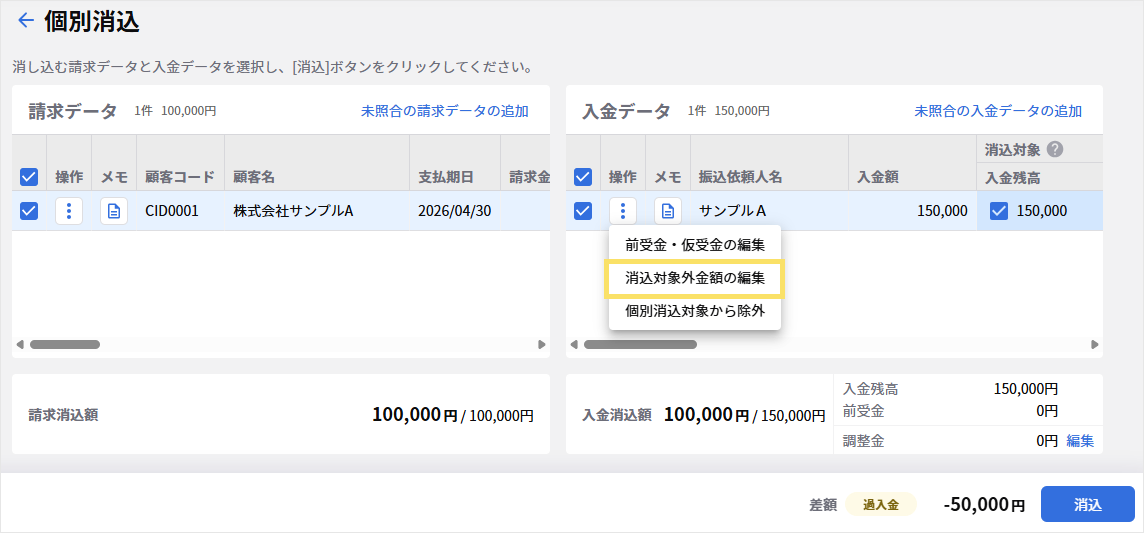Viewport: 1144px width, 533px height.
Task: Toggle select-all checkbox in 入金データ header
Action: click(582, 176)
